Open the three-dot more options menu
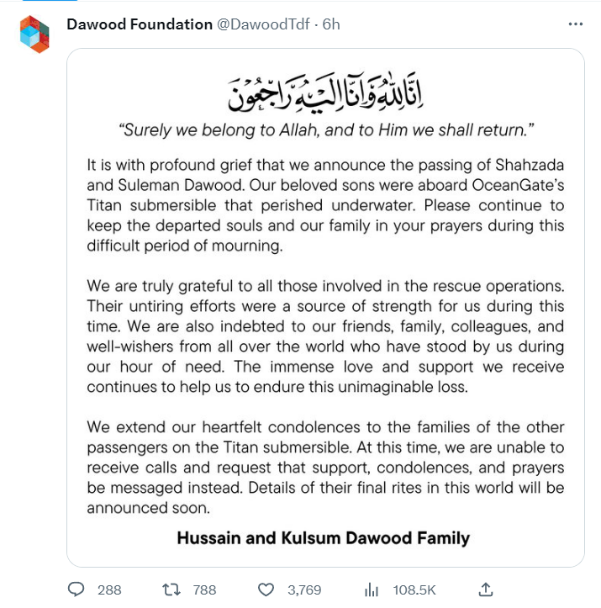 click(x=575, y=24)
